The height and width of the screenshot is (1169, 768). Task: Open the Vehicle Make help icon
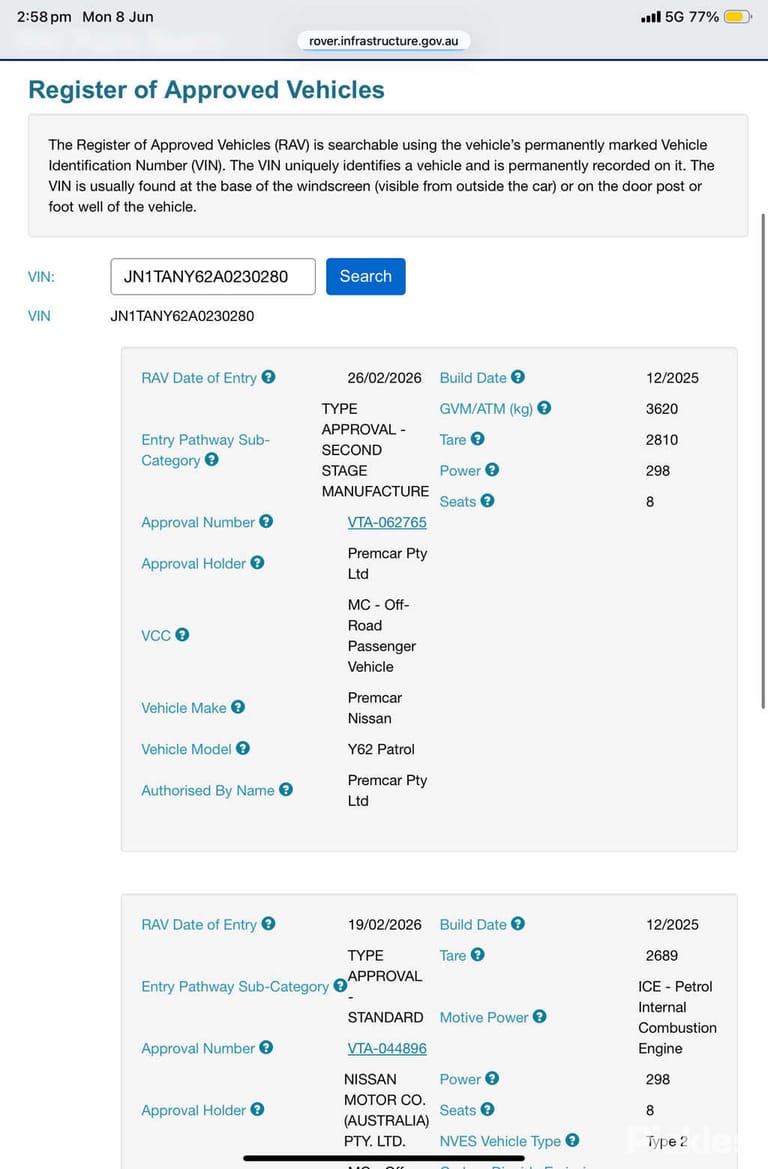coord(238,707)
